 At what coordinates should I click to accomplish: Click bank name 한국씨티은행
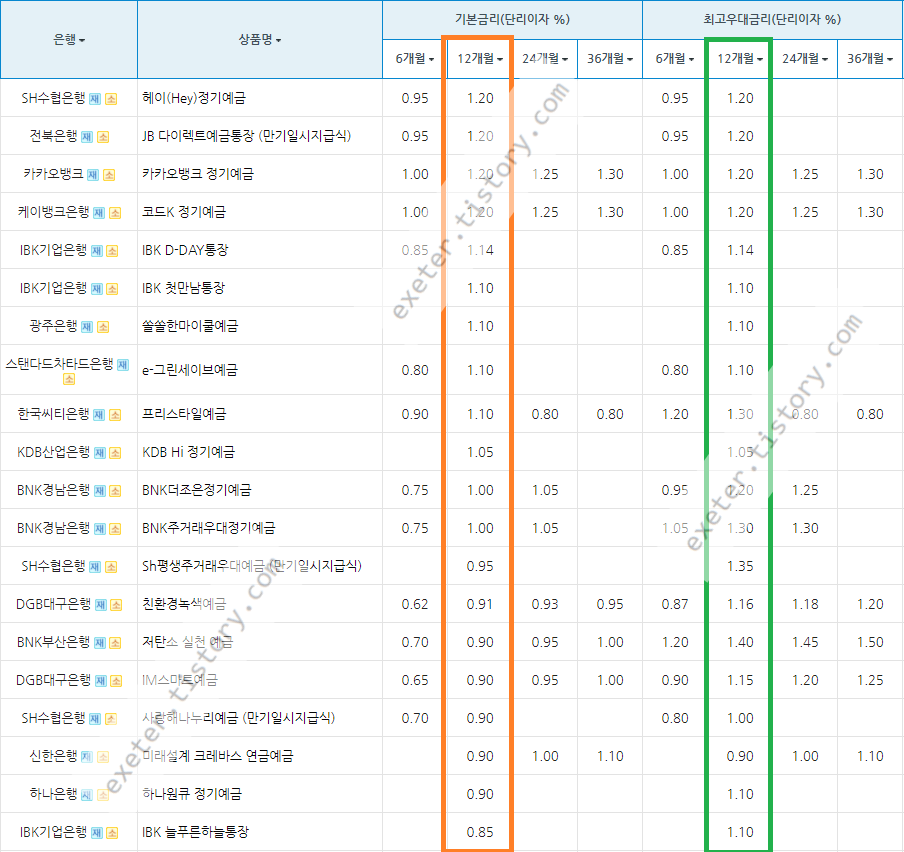(x=54, y=414)
